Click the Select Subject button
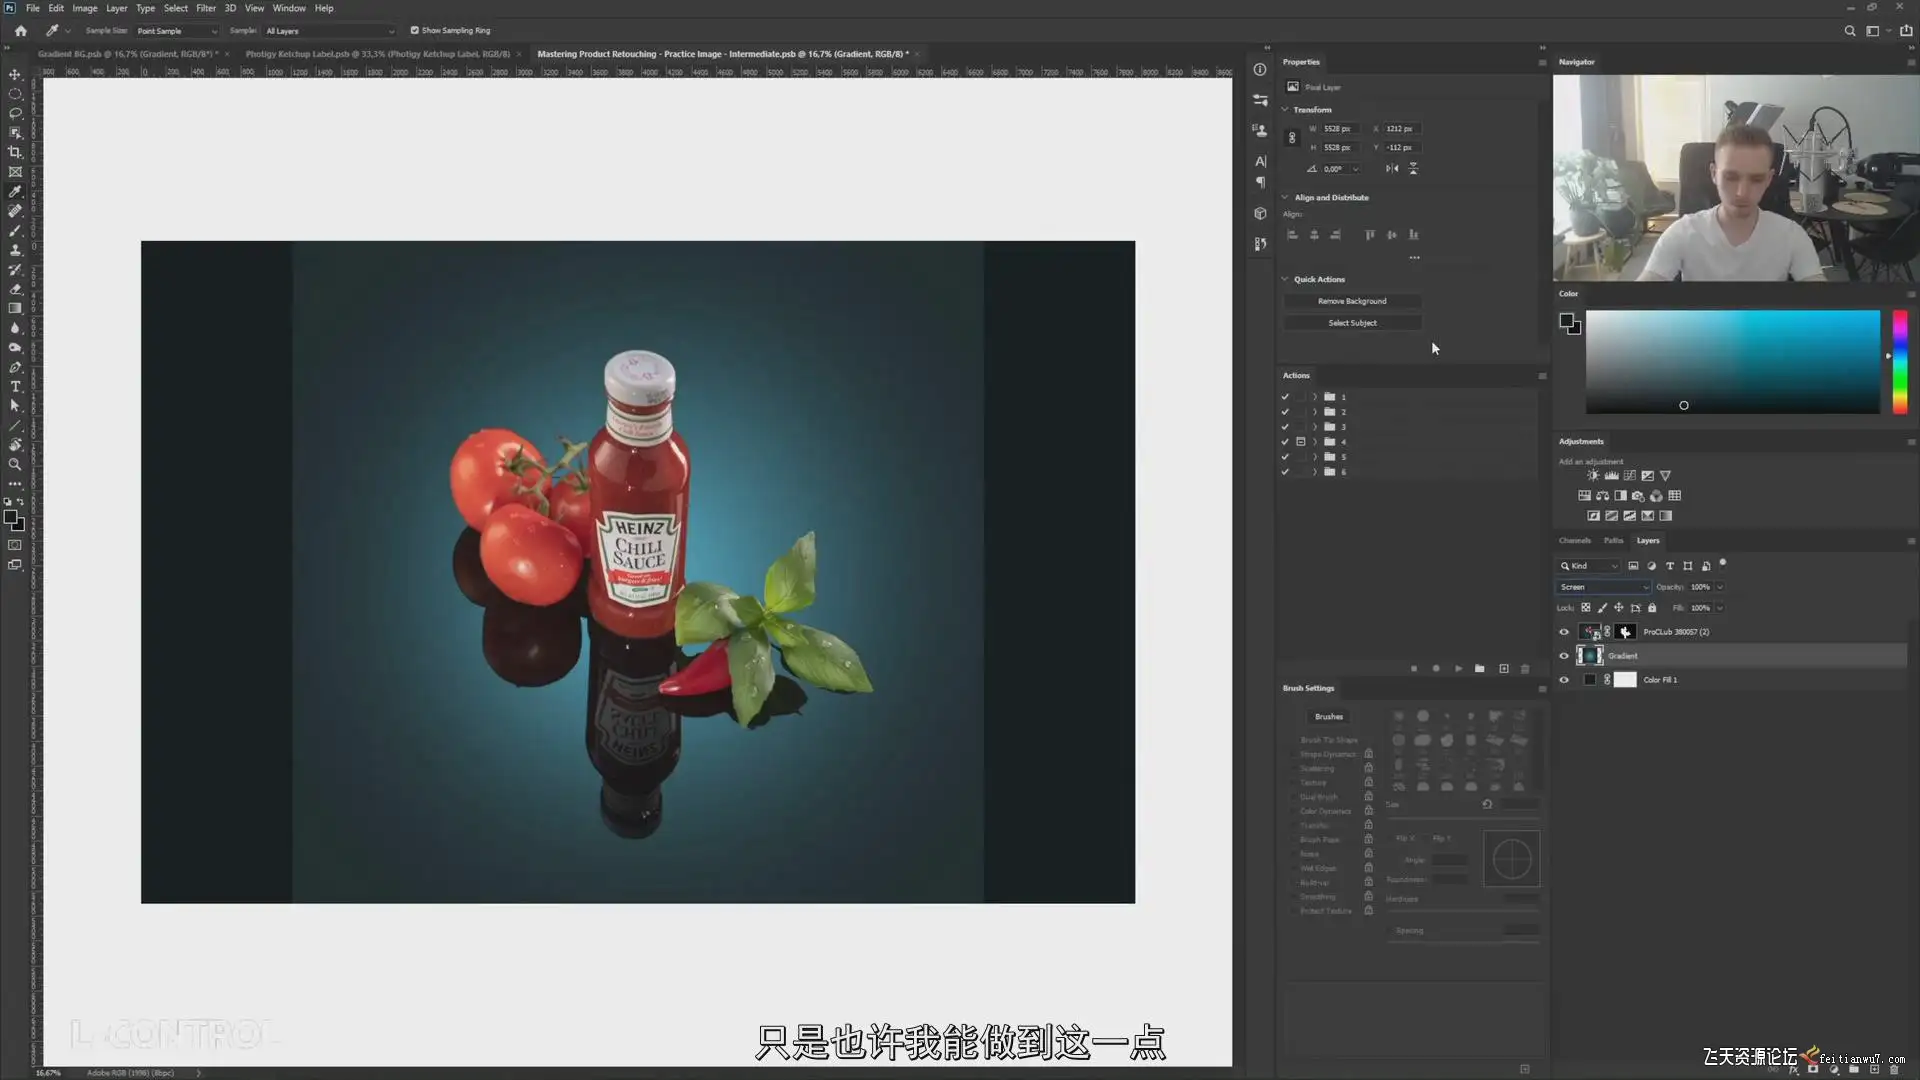Viewport: 1920px width, 1080px height. click(1352, 323)
